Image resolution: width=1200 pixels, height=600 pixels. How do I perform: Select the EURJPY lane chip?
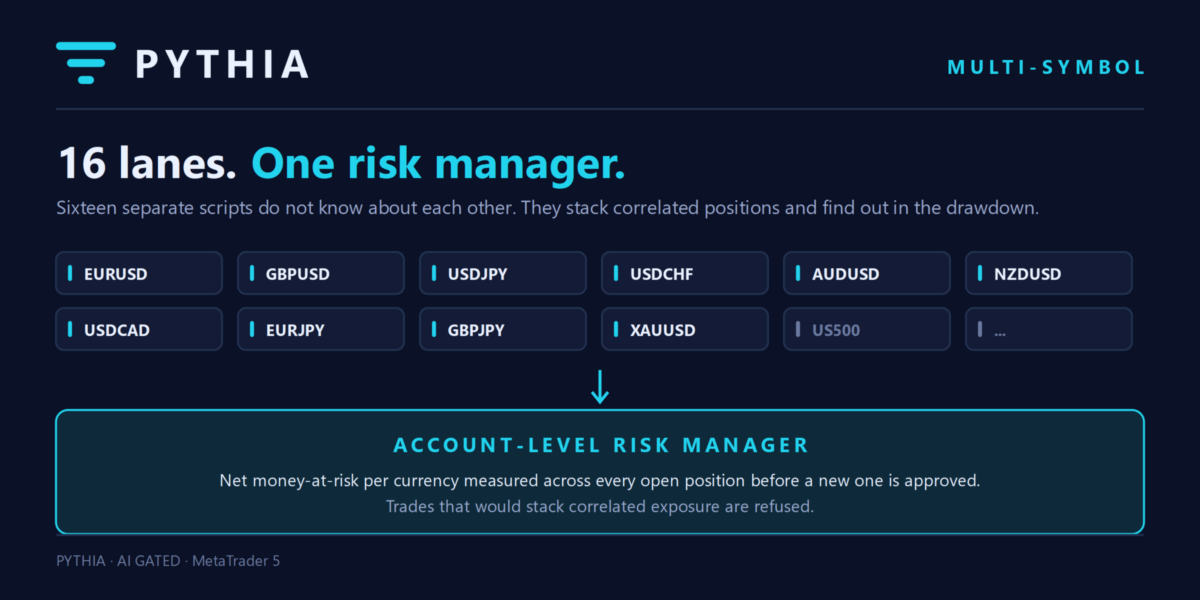321,329
